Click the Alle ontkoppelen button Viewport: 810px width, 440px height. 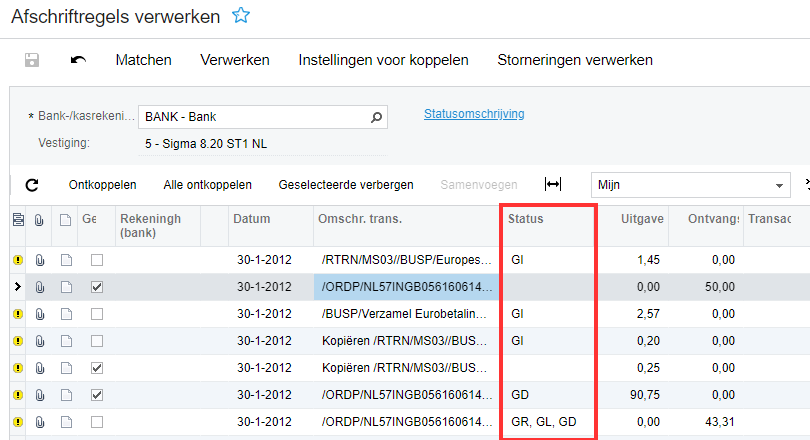point(208,185)
